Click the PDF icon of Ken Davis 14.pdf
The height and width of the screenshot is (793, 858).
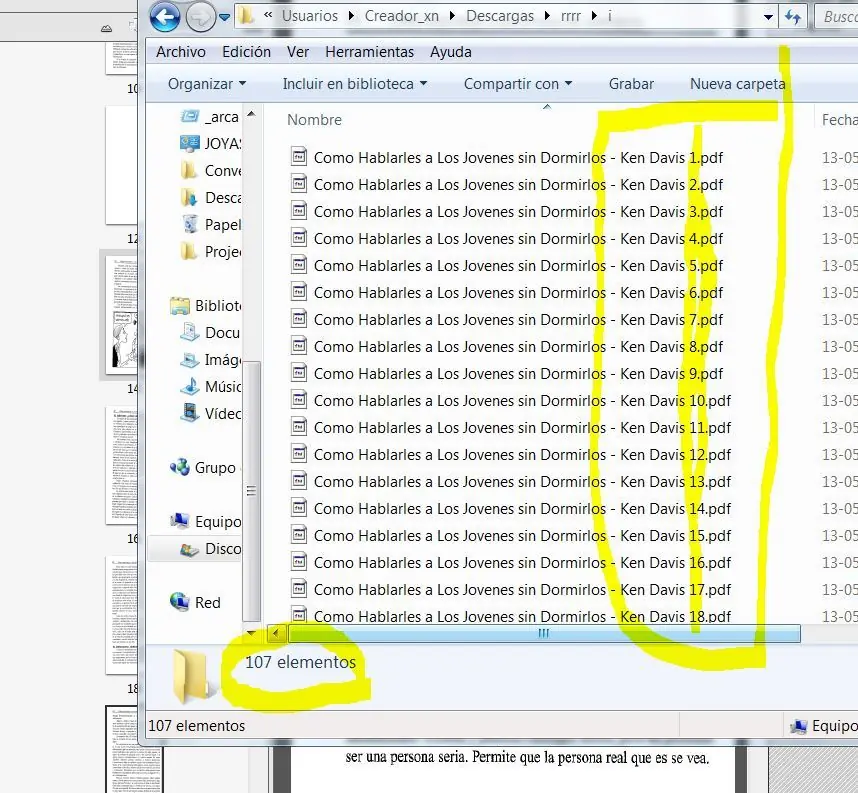pos(299,508)
